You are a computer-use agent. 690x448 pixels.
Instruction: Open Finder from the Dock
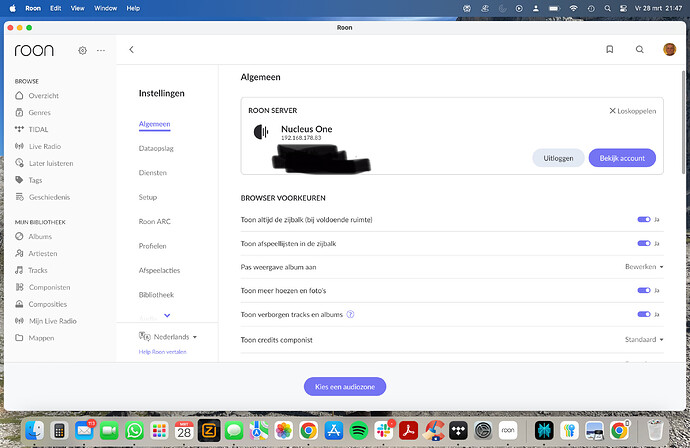(34, 430)
